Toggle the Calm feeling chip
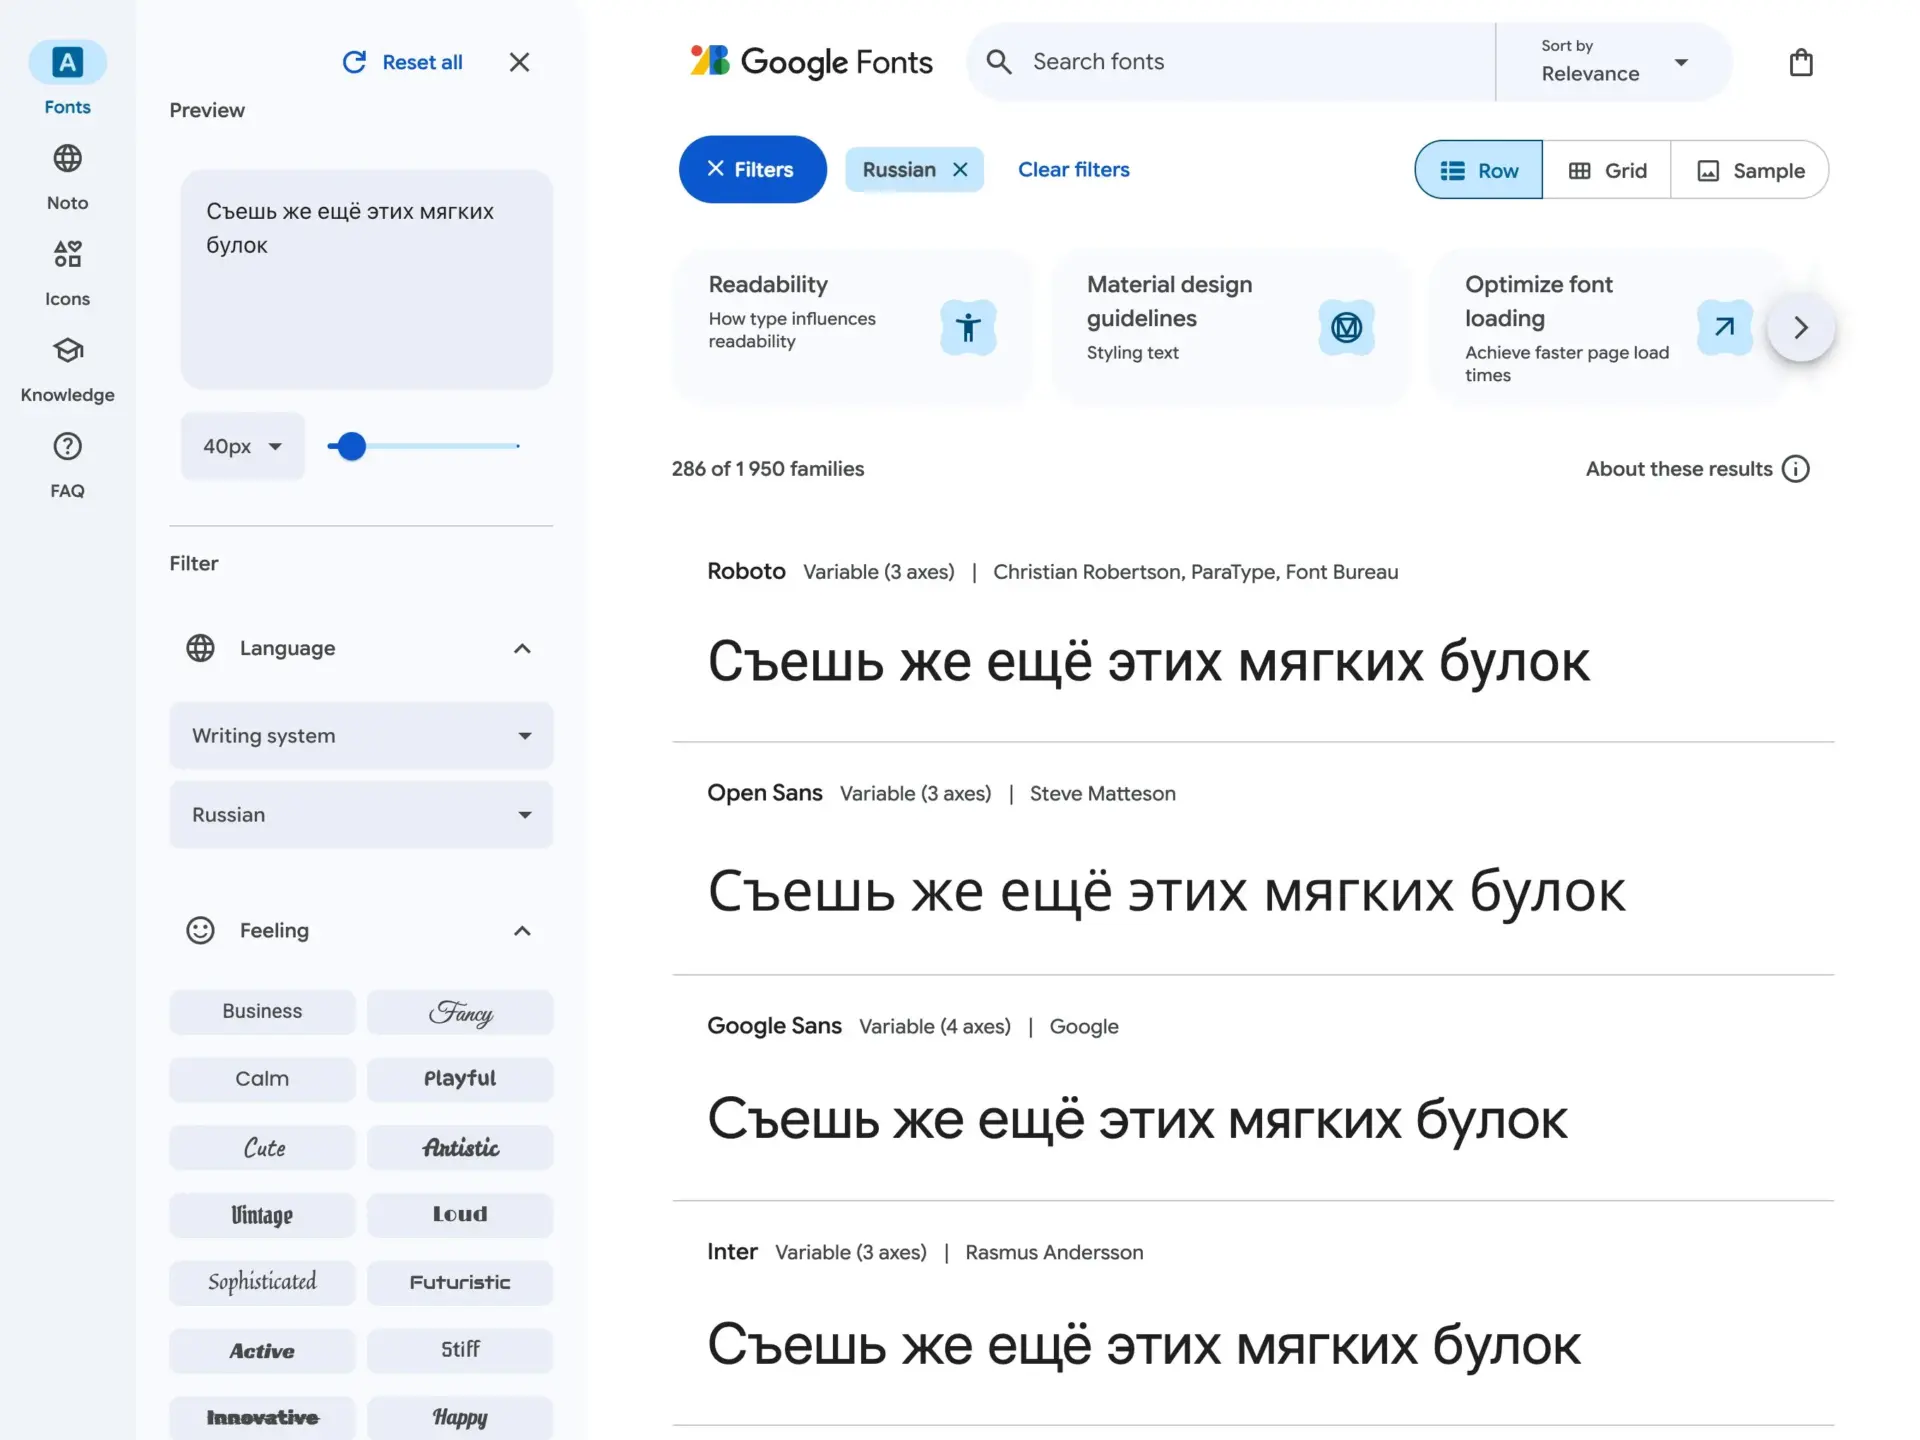The width and height of the screenshot is (1920, 1440). tap(262, 1079)
